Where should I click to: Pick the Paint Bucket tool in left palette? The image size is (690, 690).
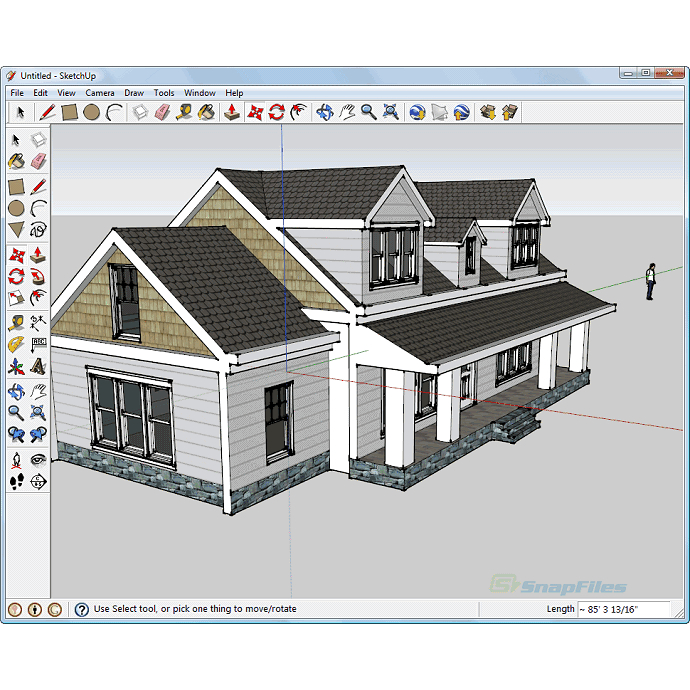[16, 161]
